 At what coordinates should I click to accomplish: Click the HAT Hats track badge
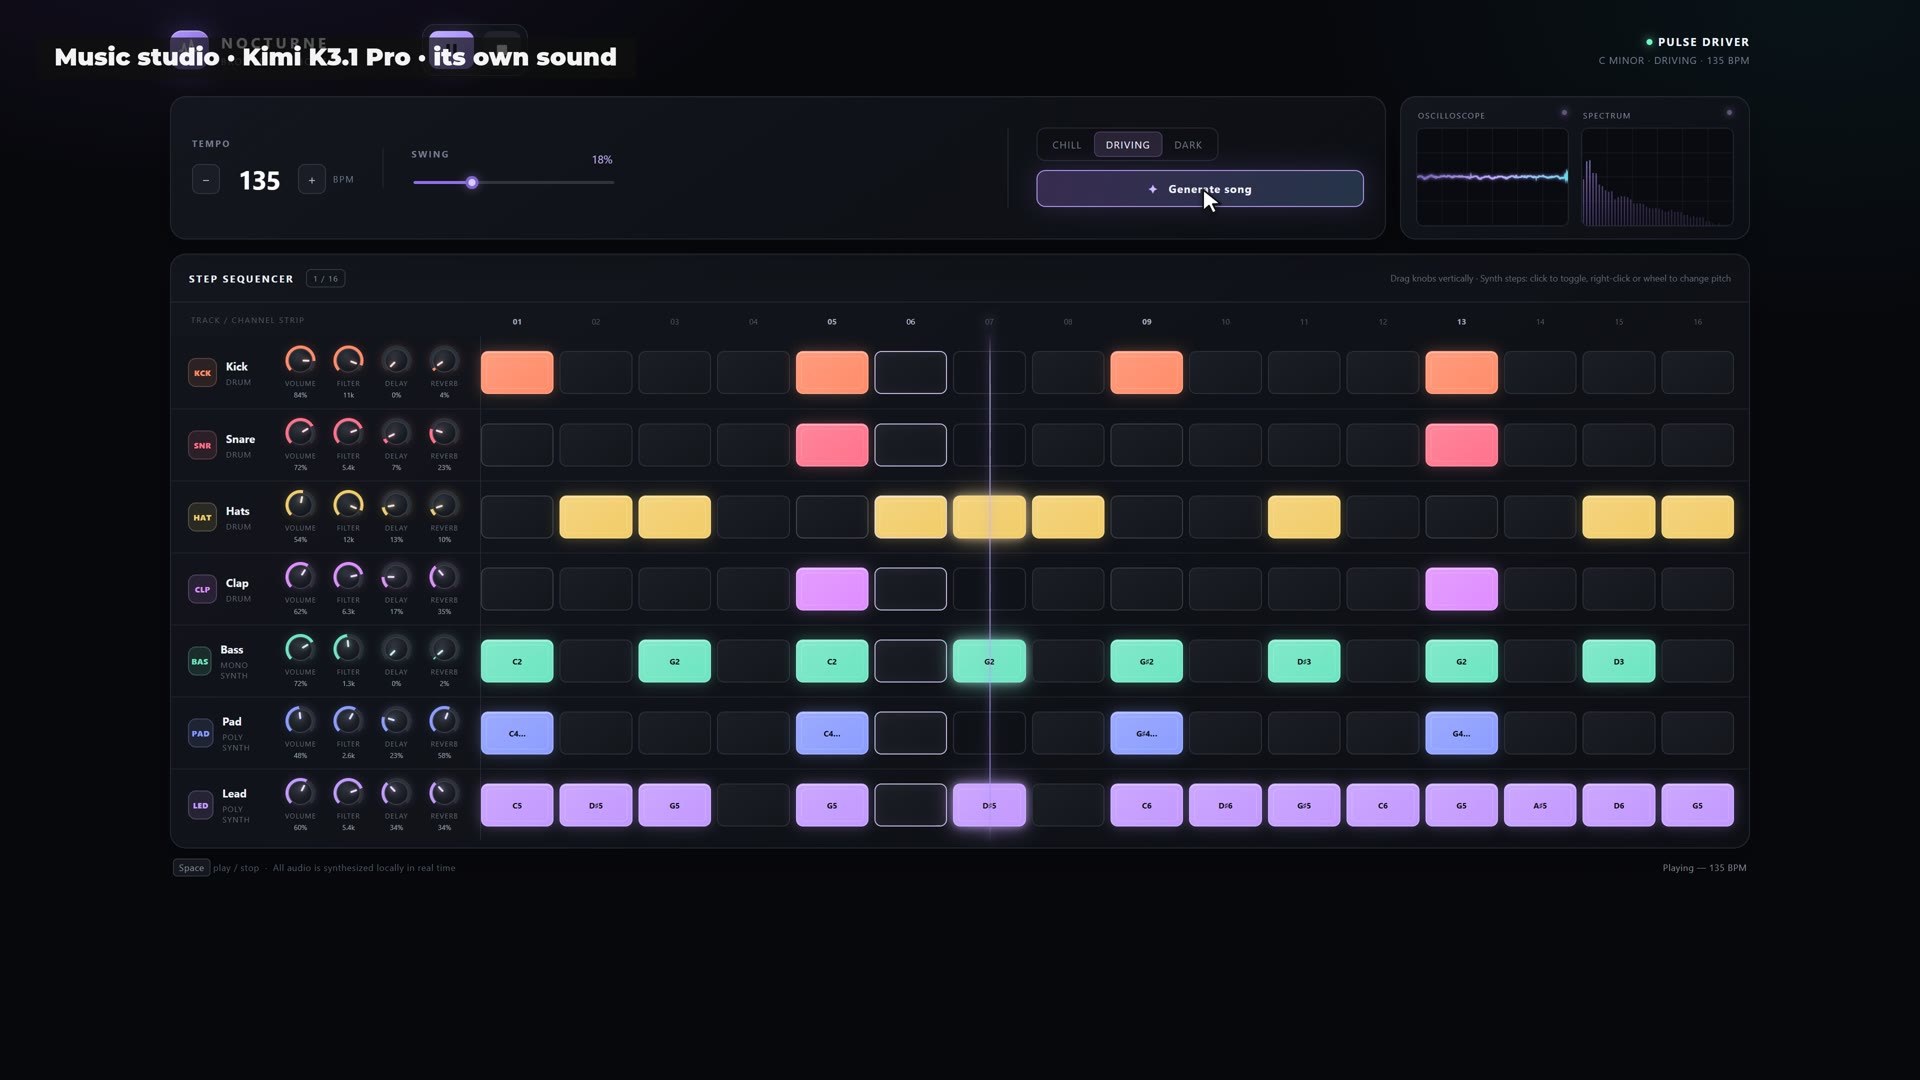[202, 517]
